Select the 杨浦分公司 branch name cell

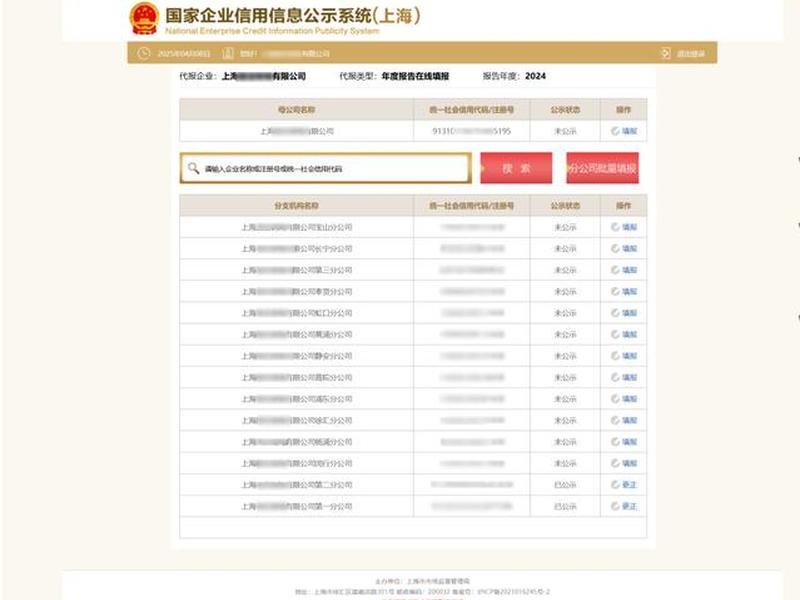tap(296, 442)
